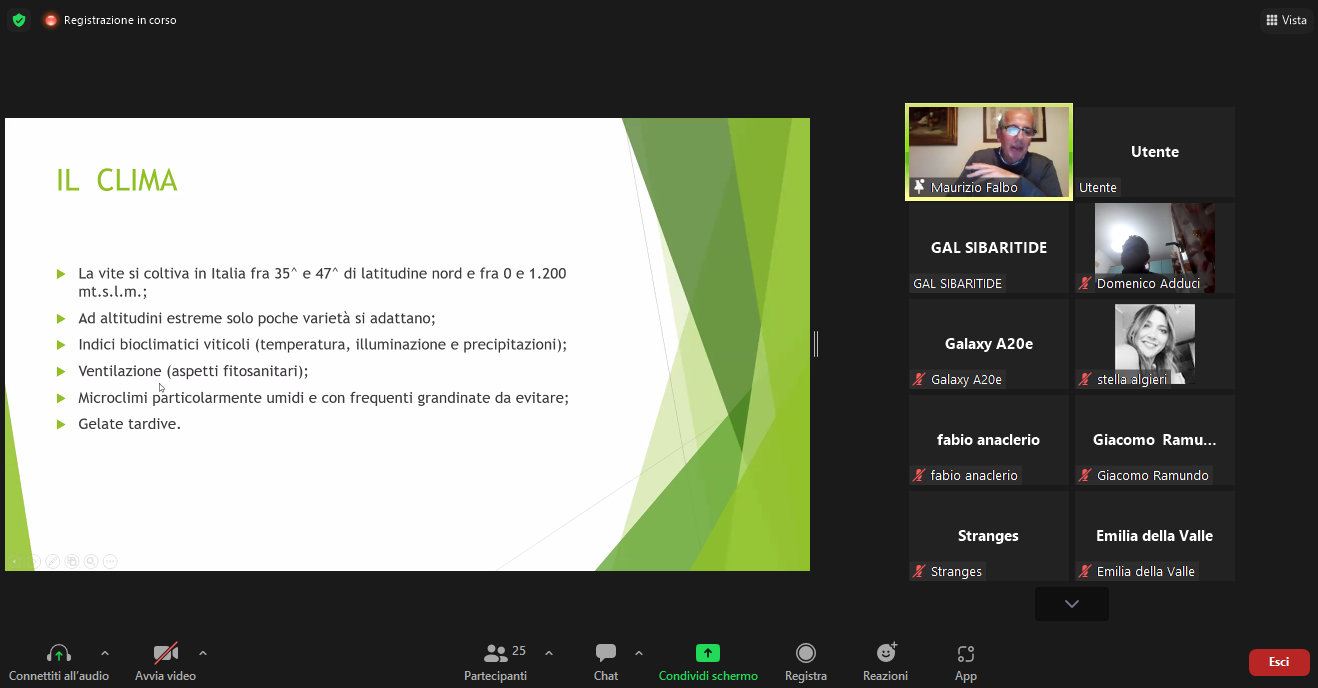Click the bullet "Ventilazione (aspetti fitosanitari);"
Image resolution: width=1318 pixels, height=688 pixels.
pos(193,371)
